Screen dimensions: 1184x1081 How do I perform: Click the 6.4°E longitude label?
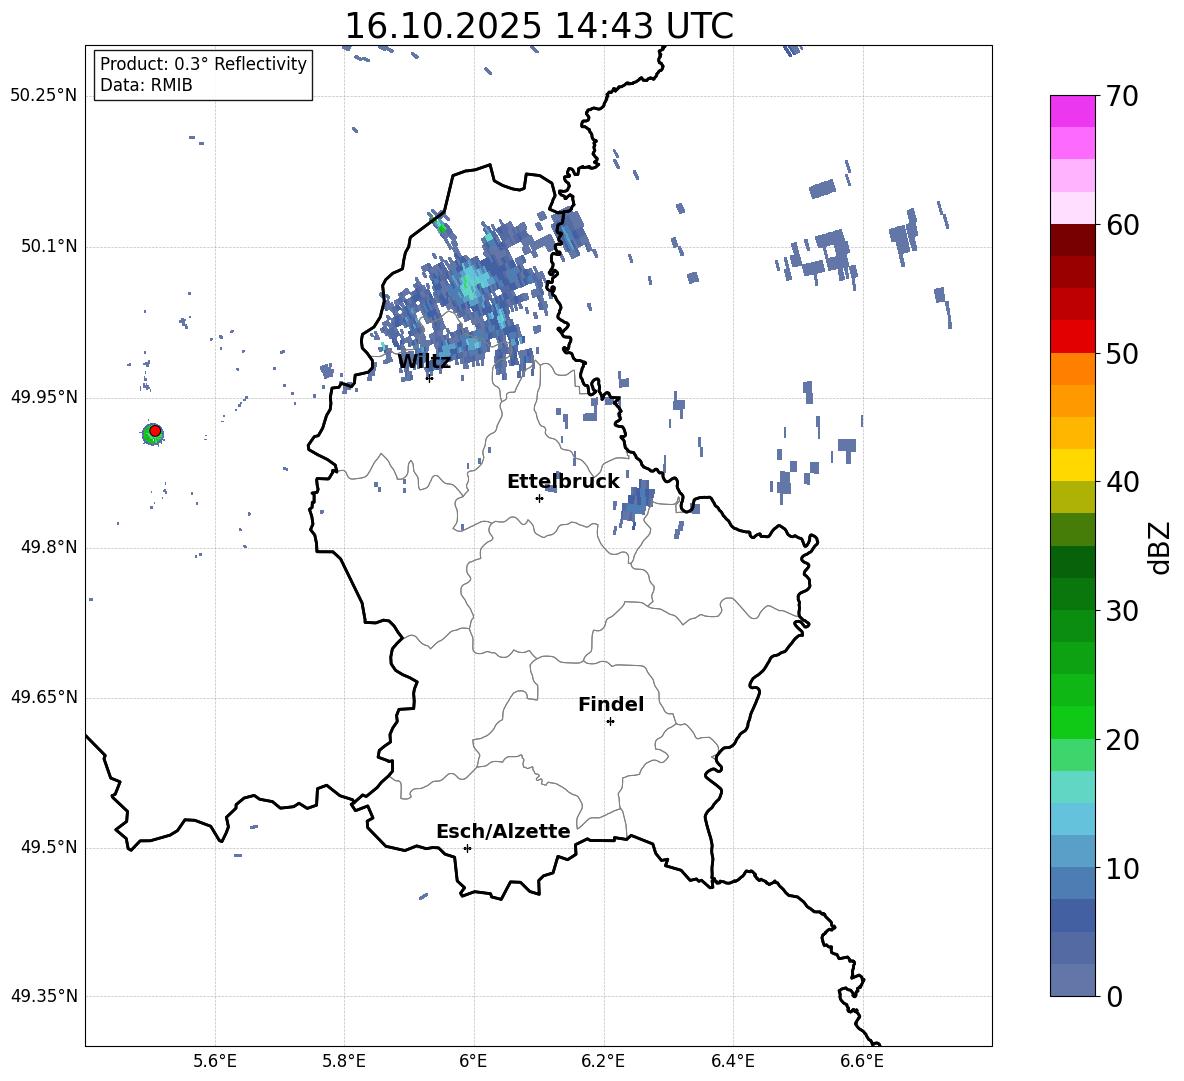click(732, 1061)
